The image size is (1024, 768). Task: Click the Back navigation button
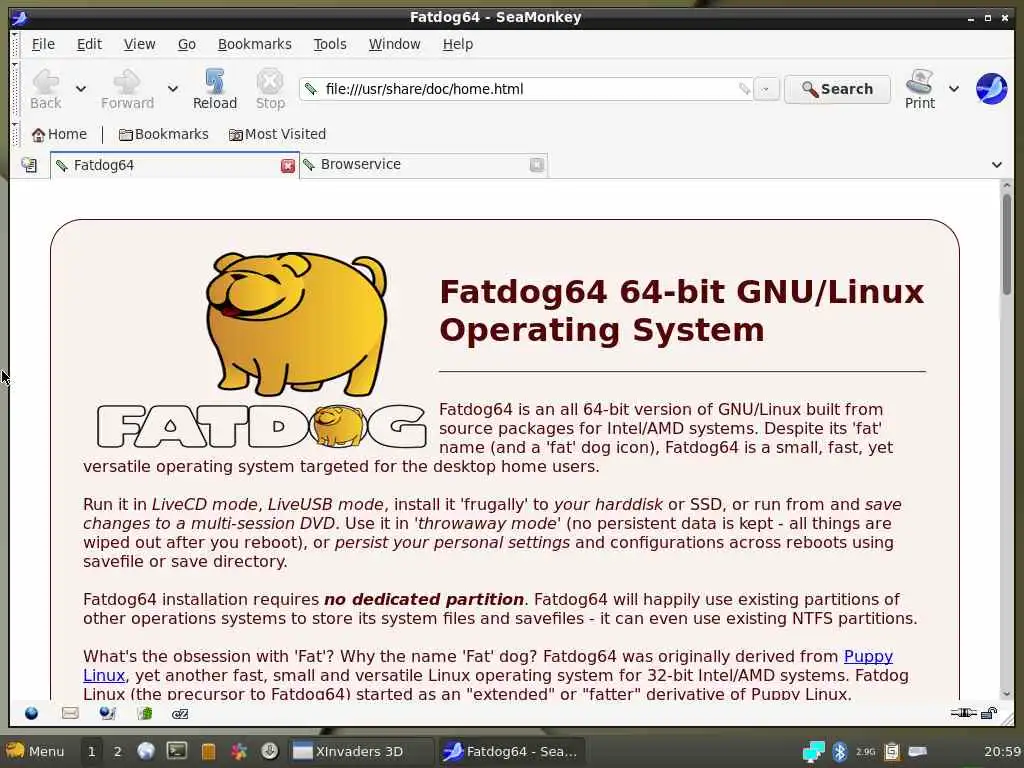46,89
